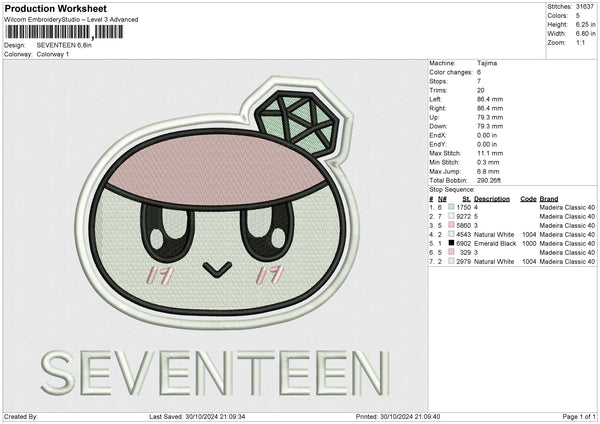The height and width of the screenshot is (424, 600).
Task: Click the Stop Sequence heading
Action: pos(452,190)
